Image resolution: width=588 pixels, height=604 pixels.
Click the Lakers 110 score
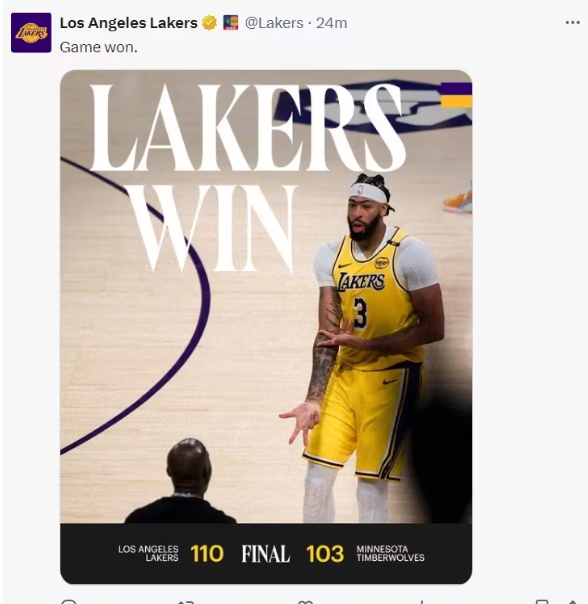(x=207, y=554)
